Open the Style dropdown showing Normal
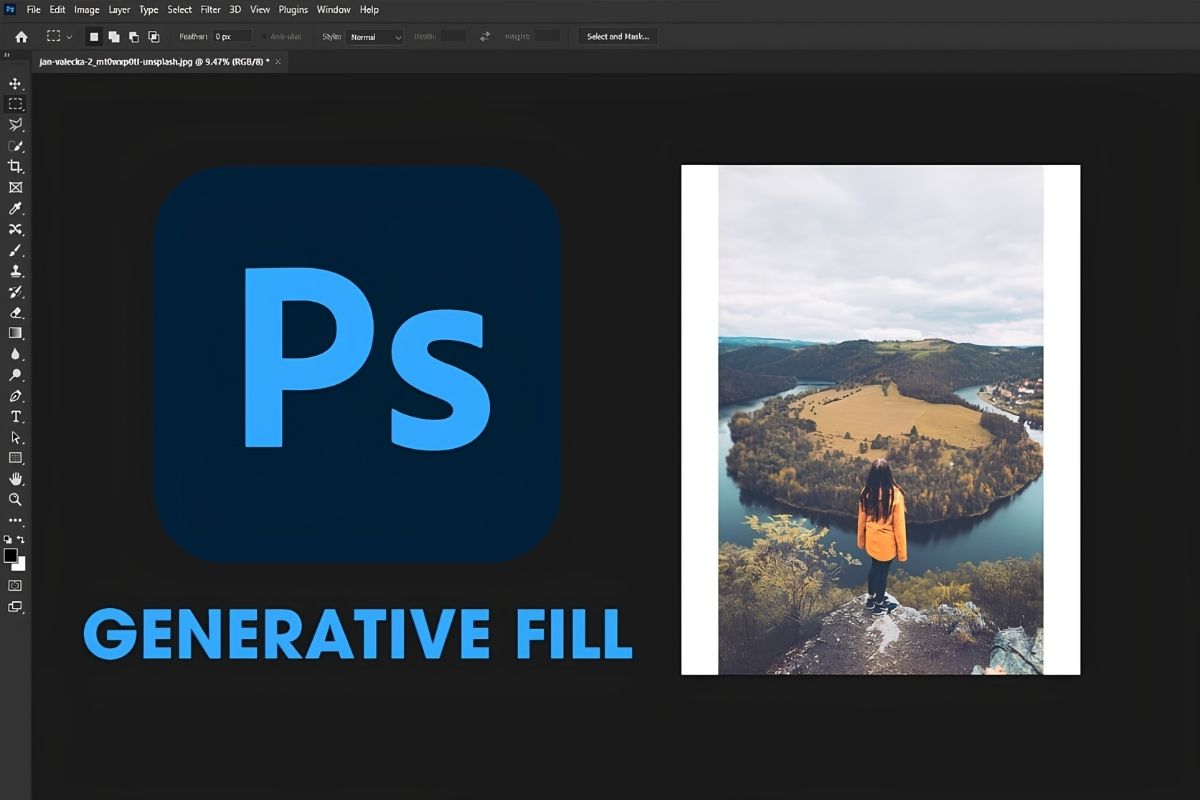Image resolution: width=1200 pixels, height=800 pixels. pyautogui.click(x=375, y=37)
